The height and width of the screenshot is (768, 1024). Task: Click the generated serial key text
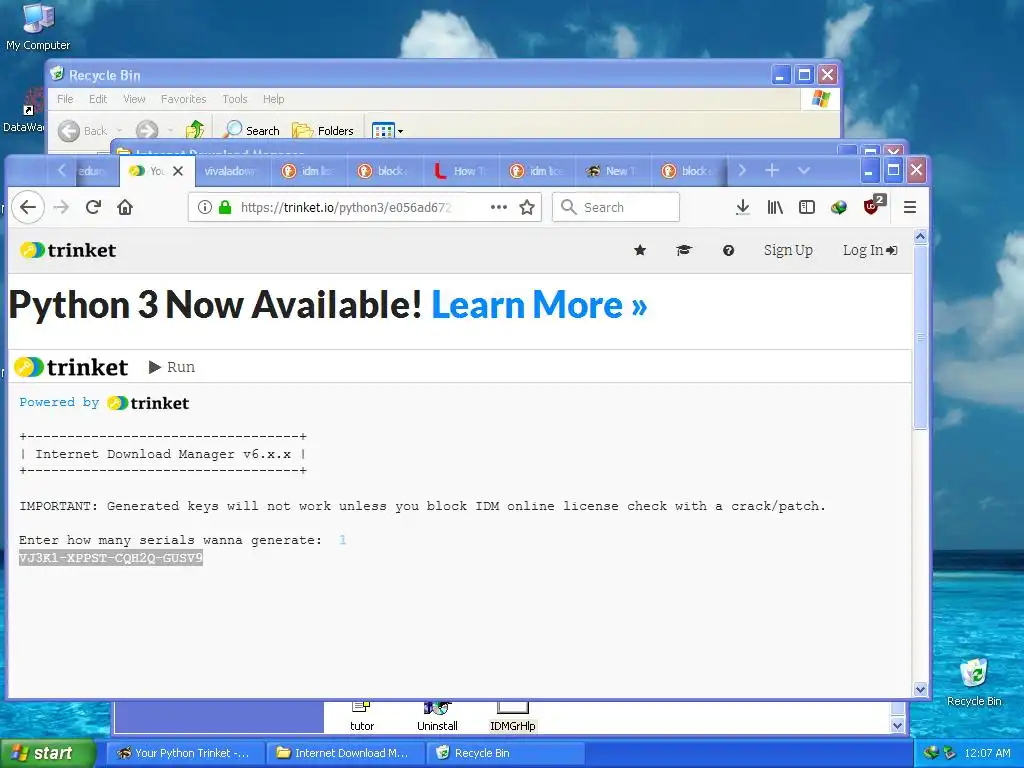point(111,558)
